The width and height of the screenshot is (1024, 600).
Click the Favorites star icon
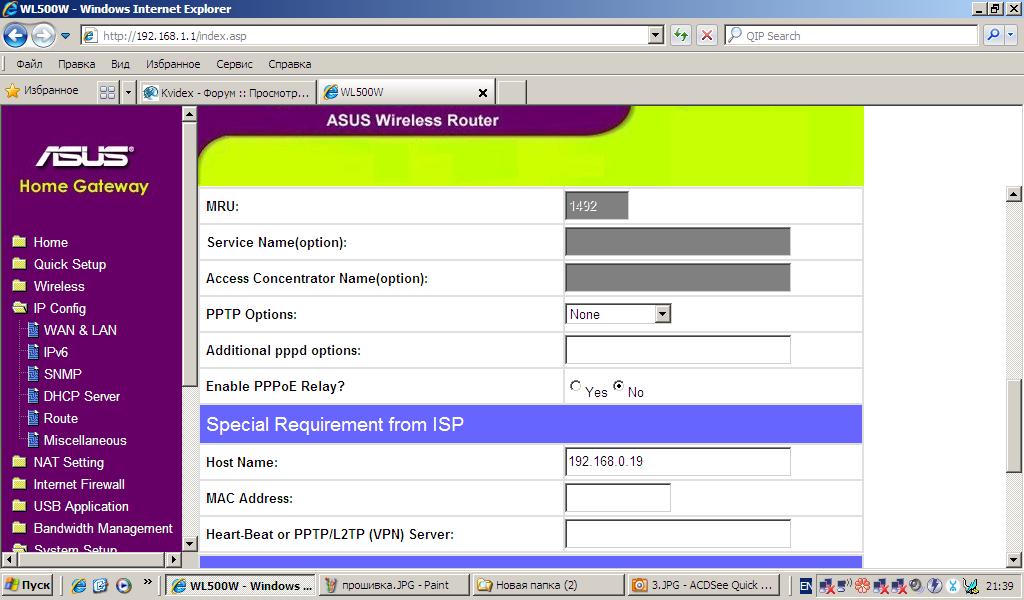[x=13, y=91]
